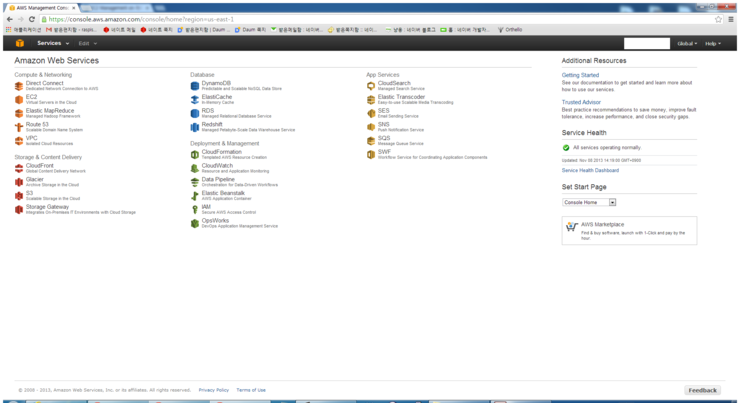Expand the Help dropdown menu

[713, 43]
